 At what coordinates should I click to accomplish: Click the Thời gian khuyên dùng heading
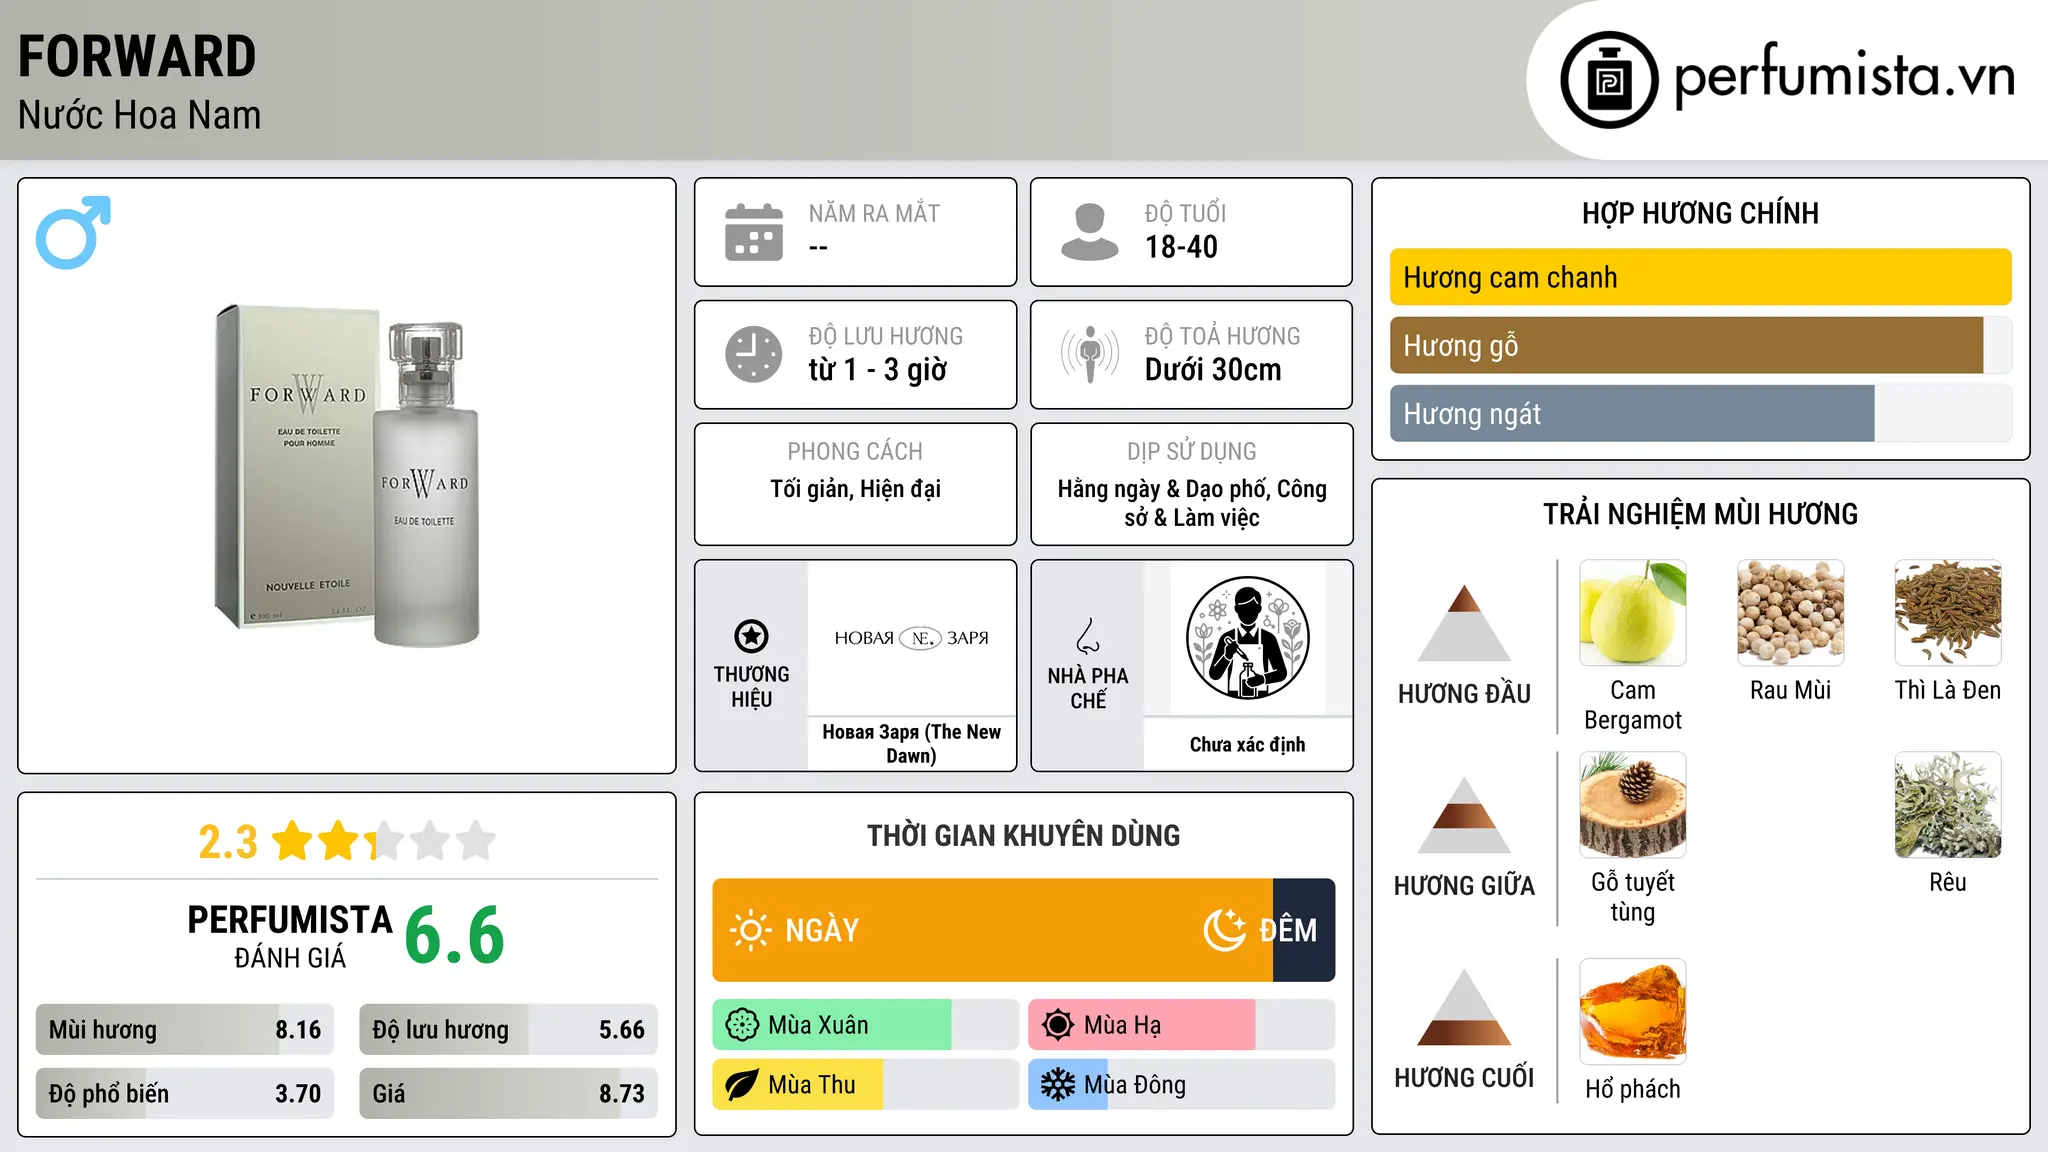point(1023,835)
